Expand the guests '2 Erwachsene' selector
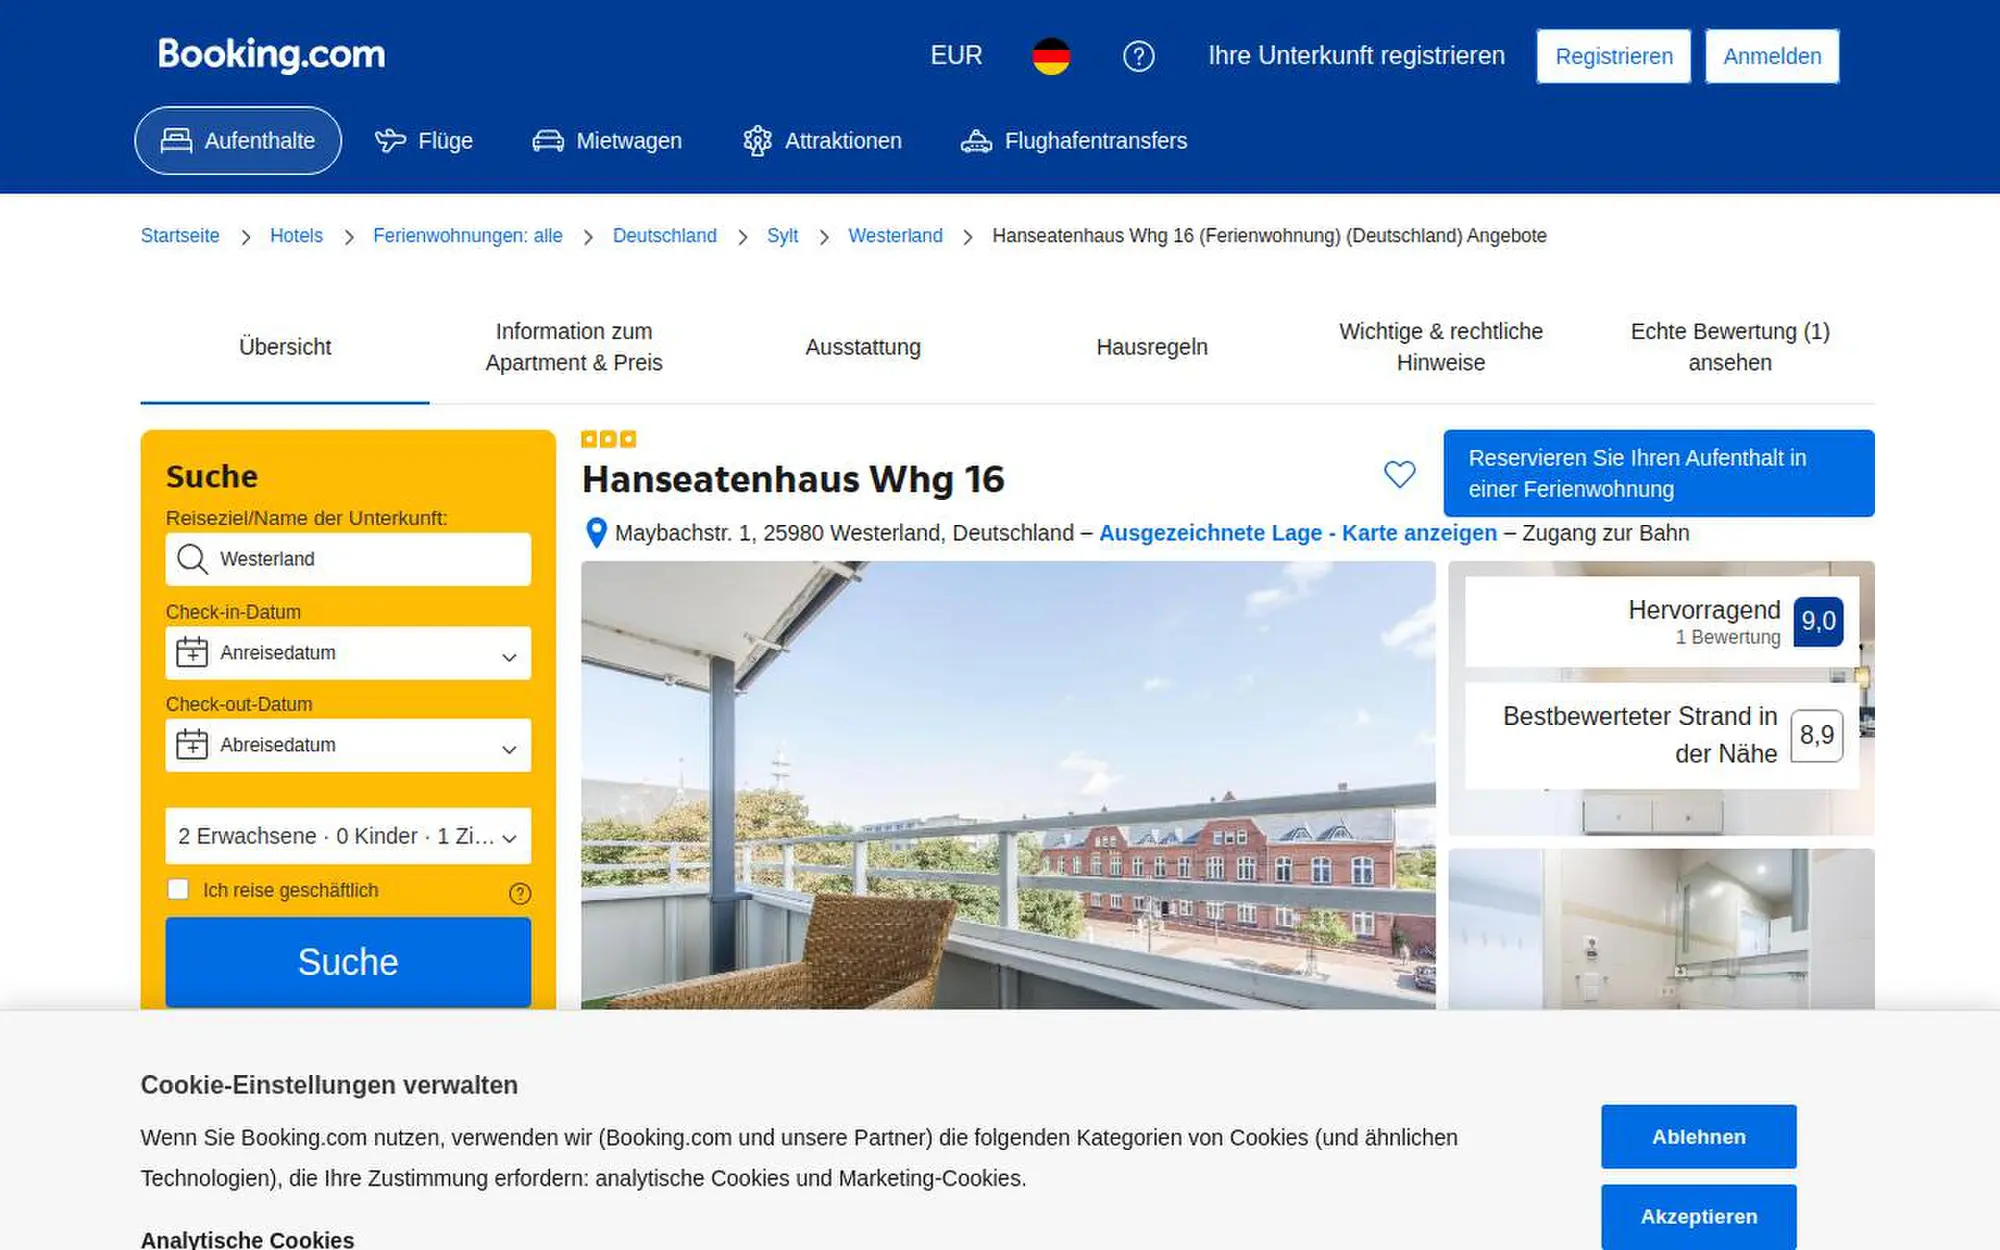The height and width of the screenshot is (1250, 2000). coord(348,836)
